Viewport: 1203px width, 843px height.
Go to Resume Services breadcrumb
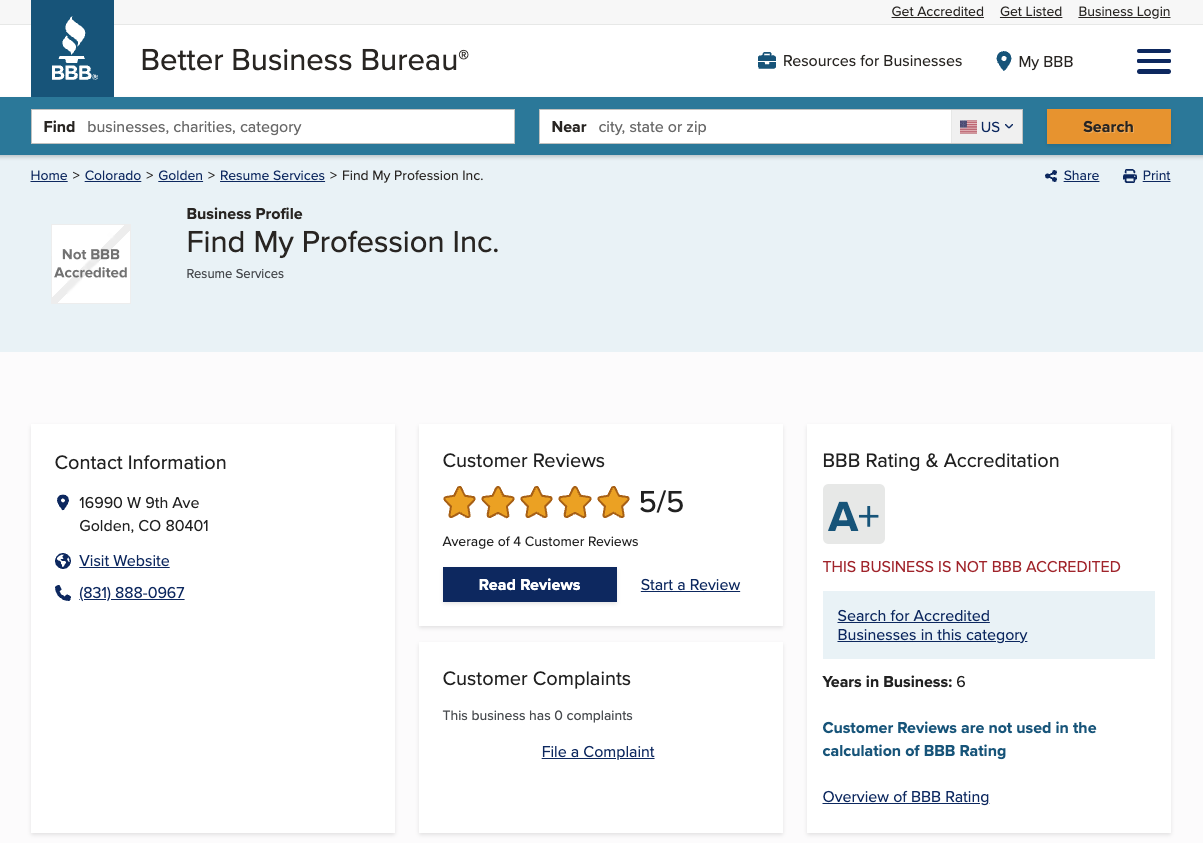point(272,176)
